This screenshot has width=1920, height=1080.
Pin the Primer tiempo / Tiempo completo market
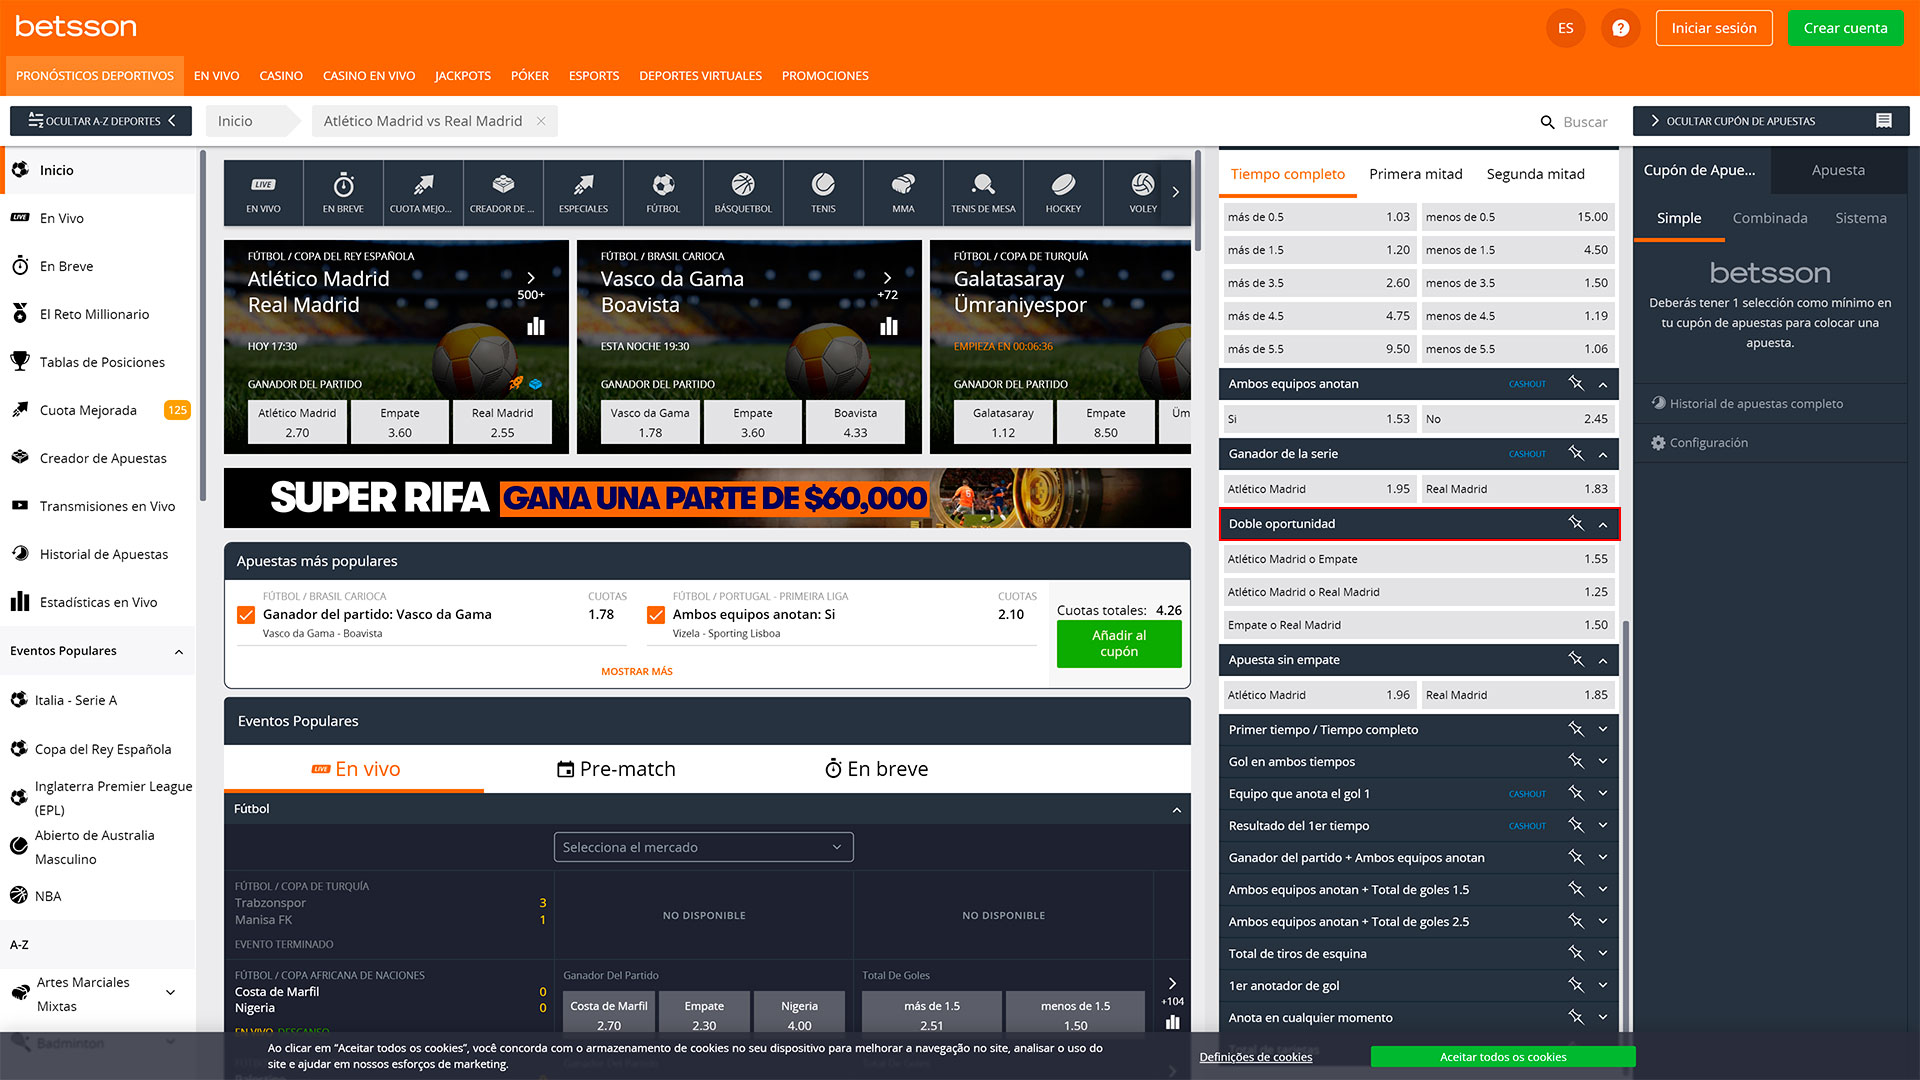point(1576,729)
